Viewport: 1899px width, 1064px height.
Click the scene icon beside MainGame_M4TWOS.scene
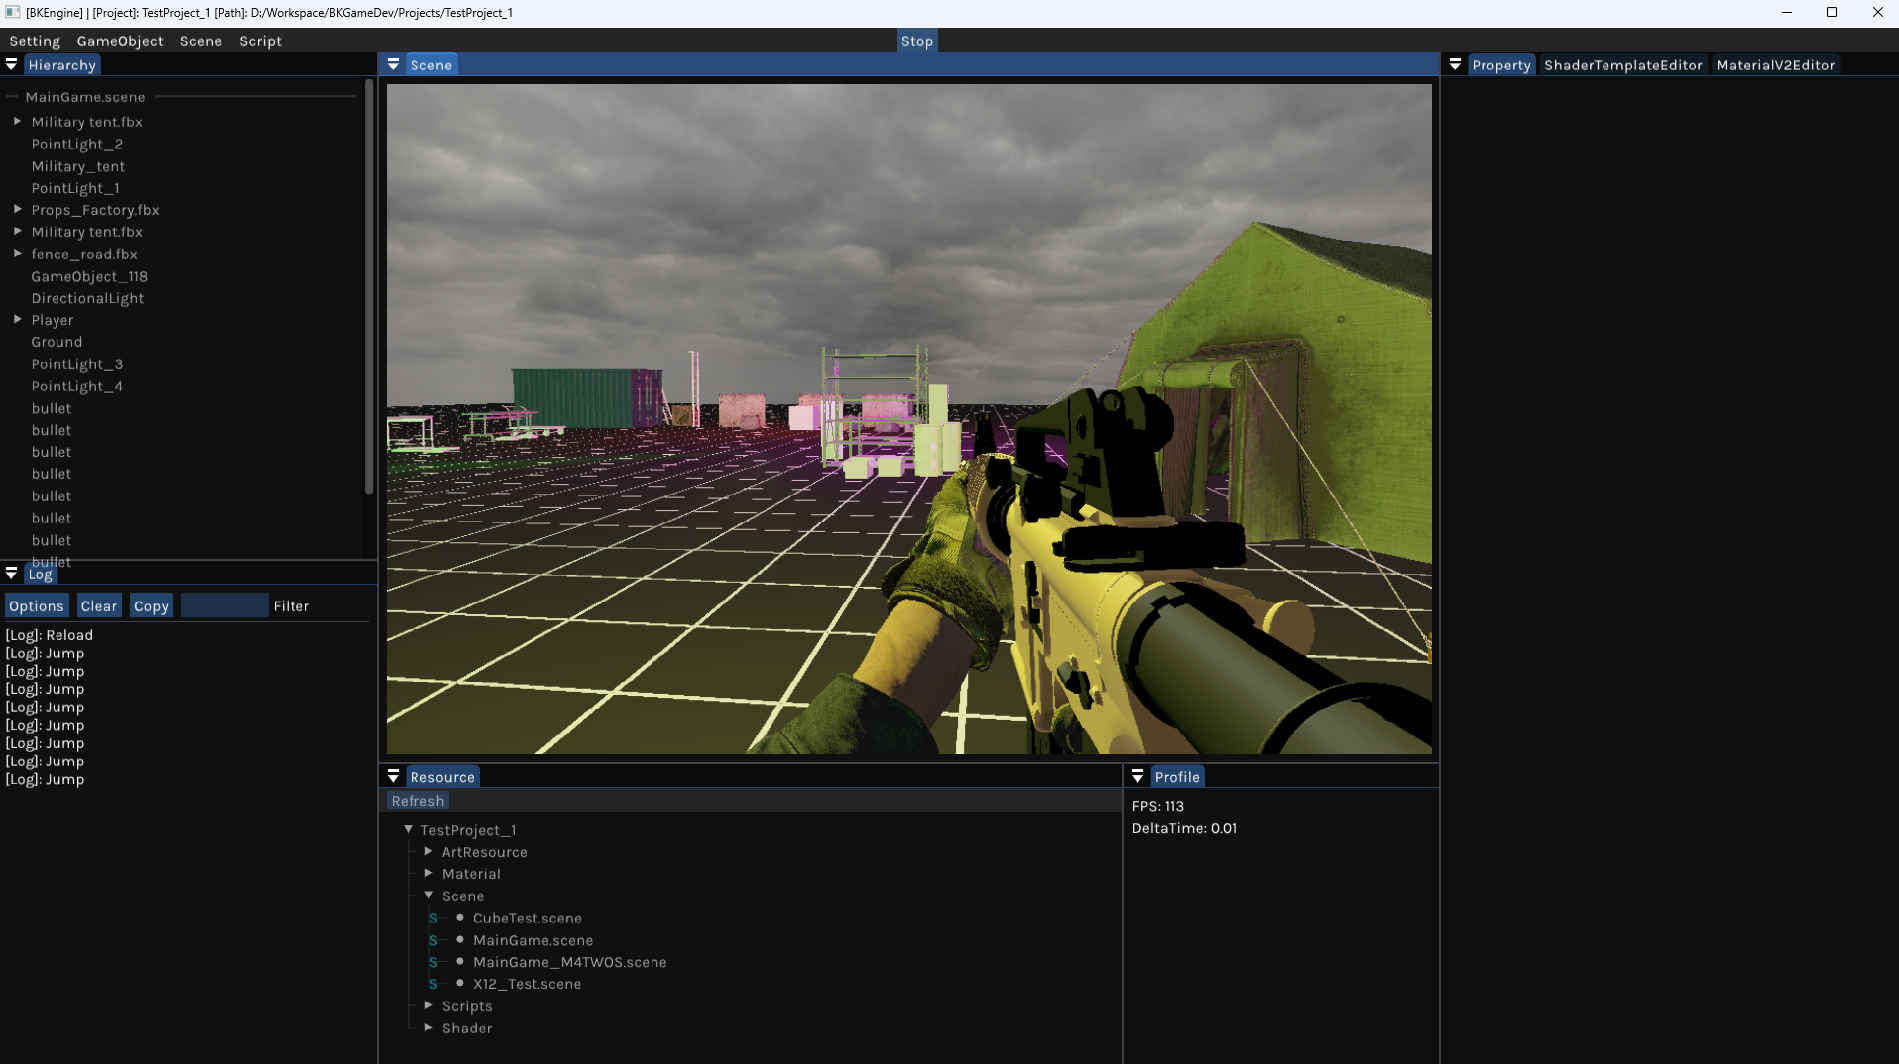coord(433,962)
